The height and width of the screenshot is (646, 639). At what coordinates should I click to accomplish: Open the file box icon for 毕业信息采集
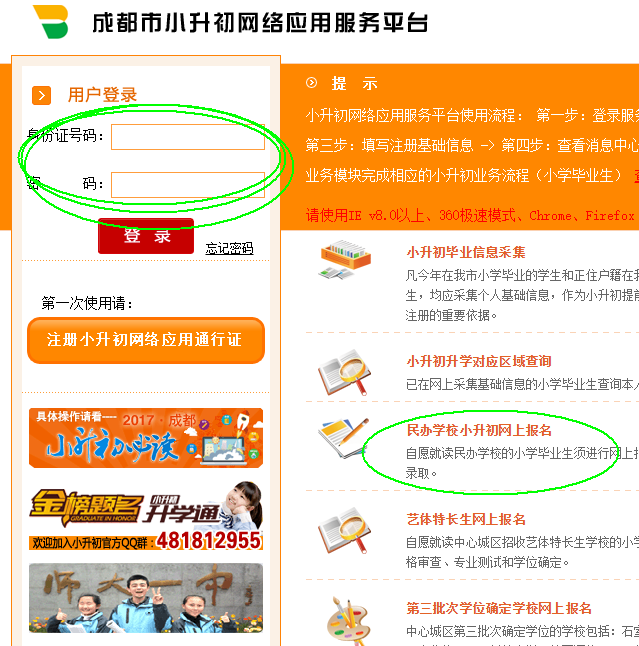point(345,260)
